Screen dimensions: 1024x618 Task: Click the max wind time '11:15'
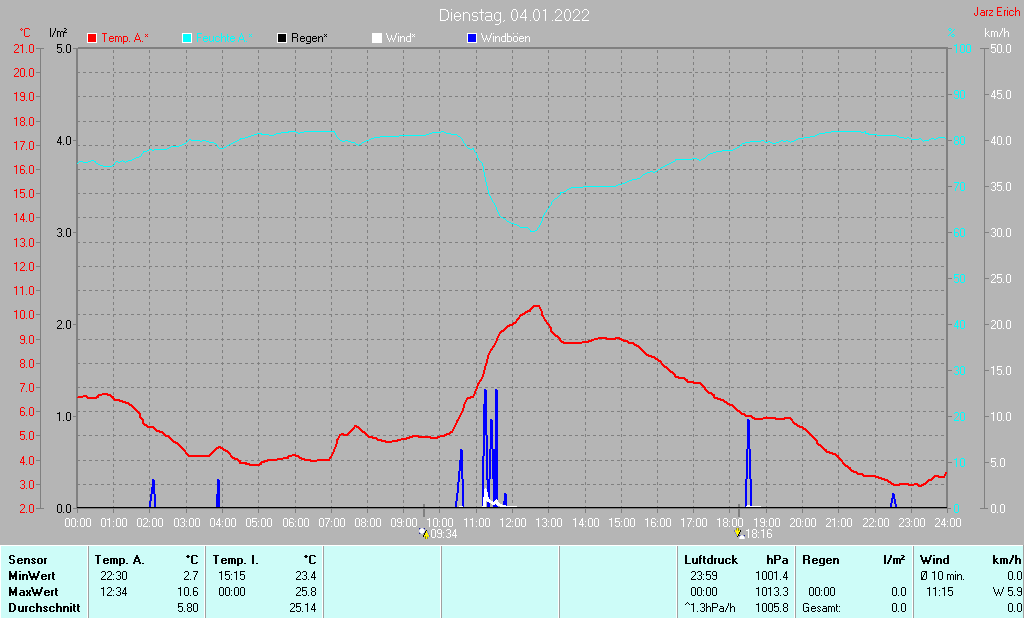[x=940, y=592]
